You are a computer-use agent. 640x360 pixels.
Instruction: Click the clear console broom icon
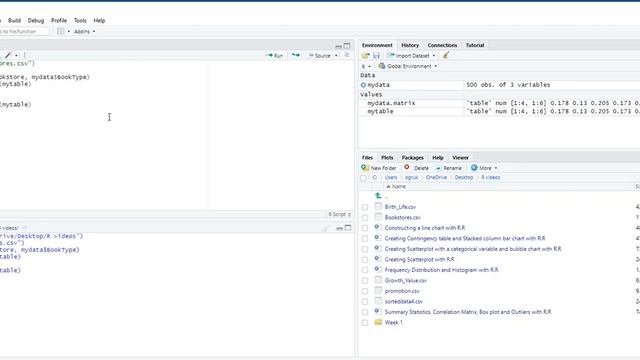tap(325, 228)
